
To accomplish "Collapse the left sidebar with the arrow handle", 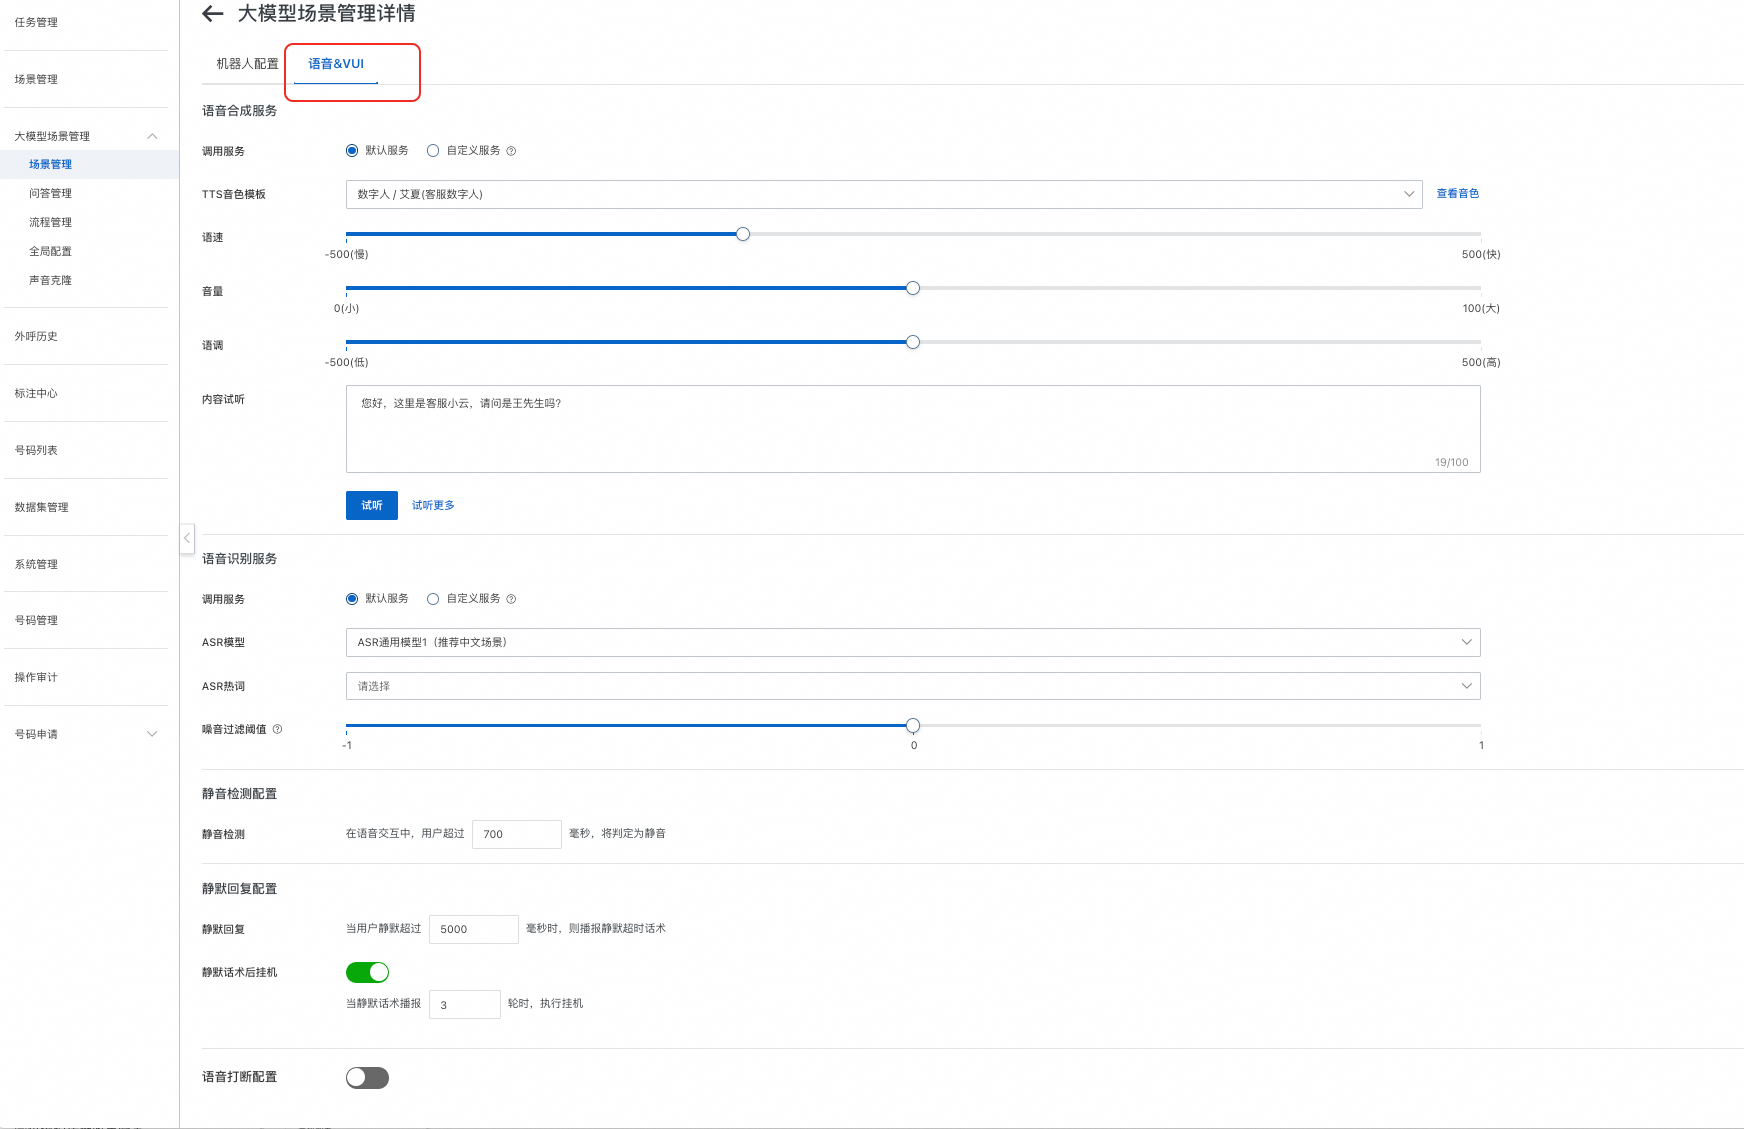I will (187, 538).
